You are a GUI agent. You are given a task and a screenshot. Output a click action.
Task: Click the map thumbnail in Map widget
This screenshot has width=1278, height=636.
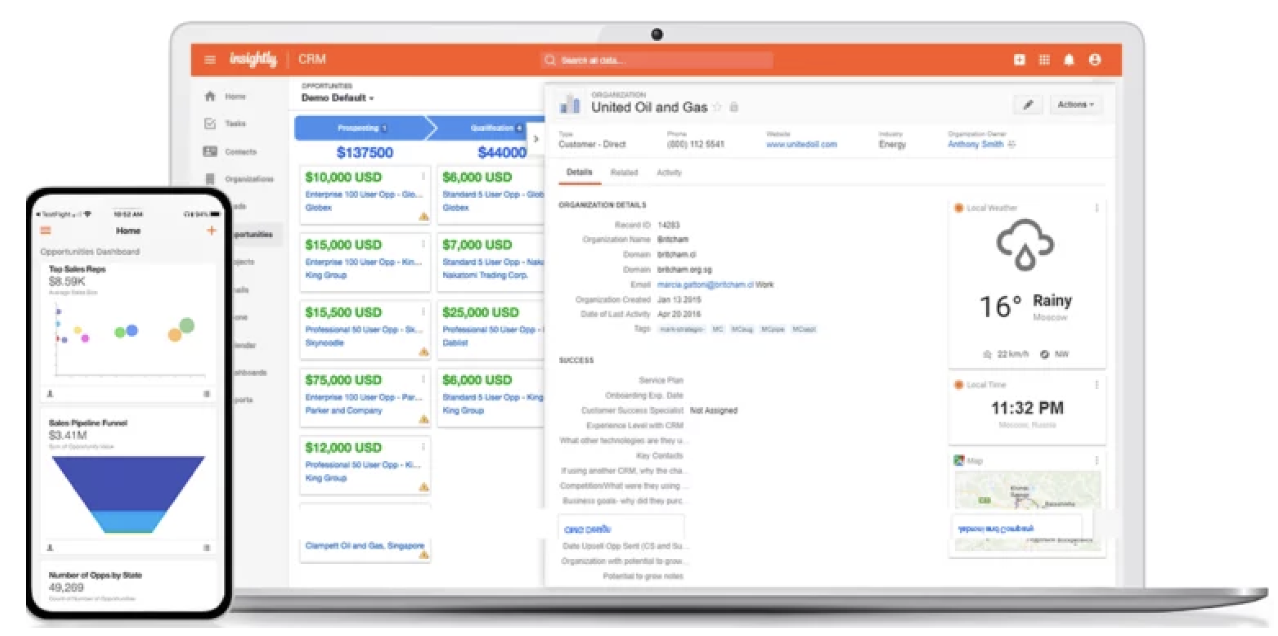[x=1027, y=510]
